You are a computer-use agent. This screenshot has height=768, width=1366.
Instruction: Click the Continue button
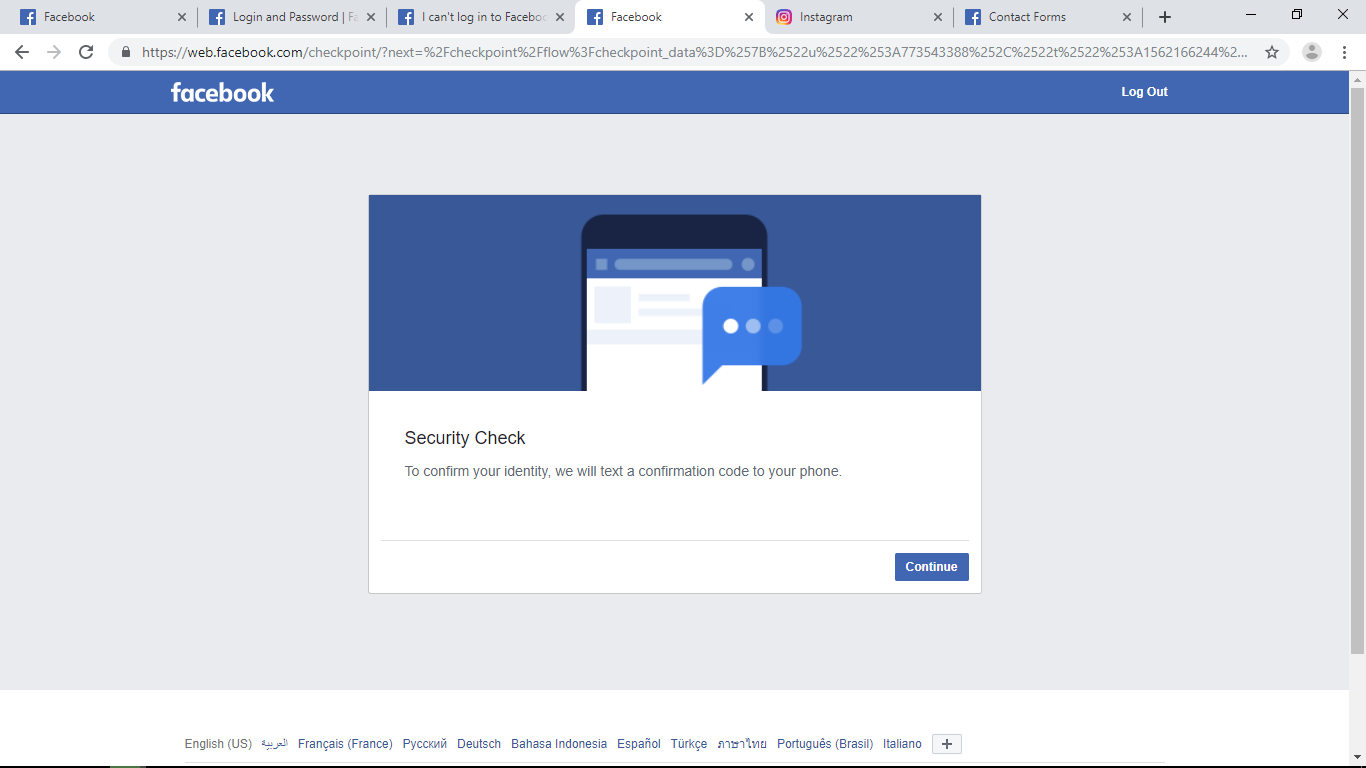point(931,567)
